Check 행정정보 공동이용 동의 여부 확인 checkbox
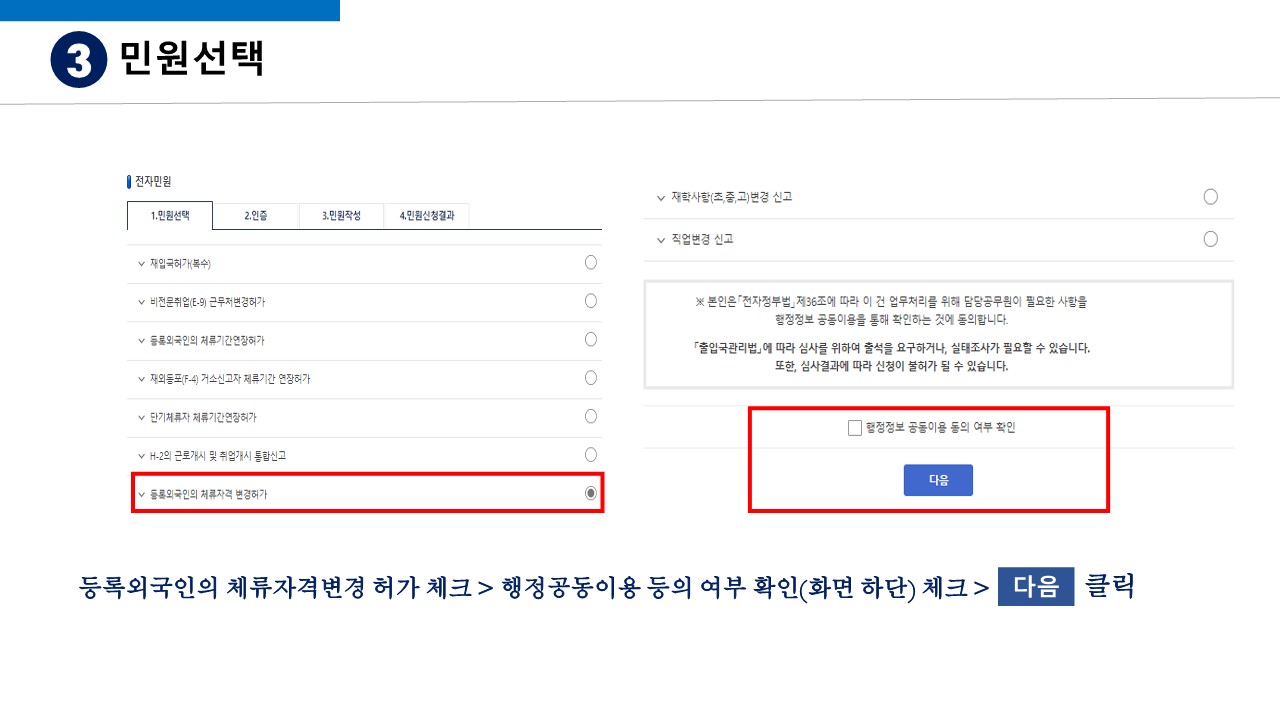 coord(854,428)
